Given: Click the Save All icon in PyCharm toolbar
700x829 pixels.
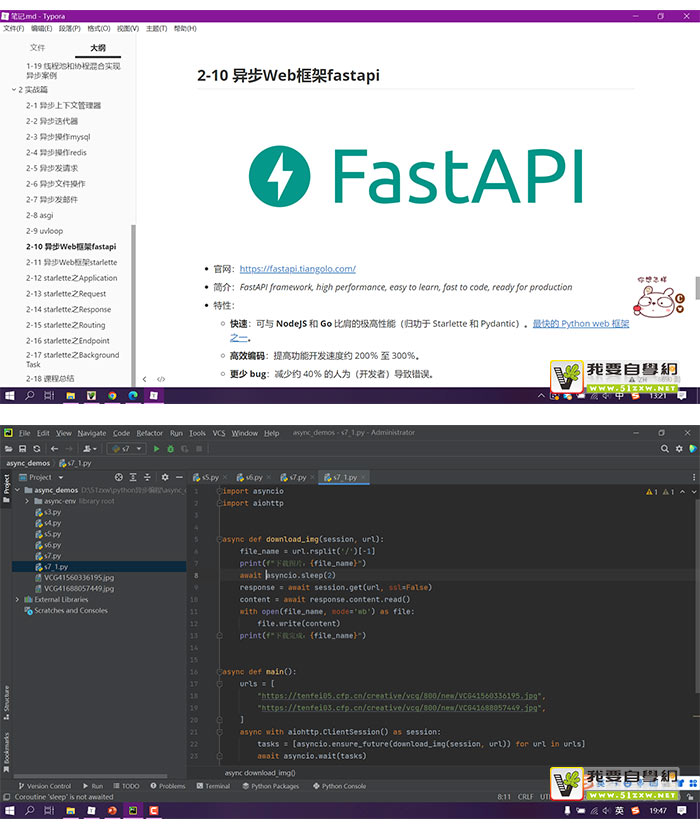Looking at the screenshot, I should click(22, 449).
